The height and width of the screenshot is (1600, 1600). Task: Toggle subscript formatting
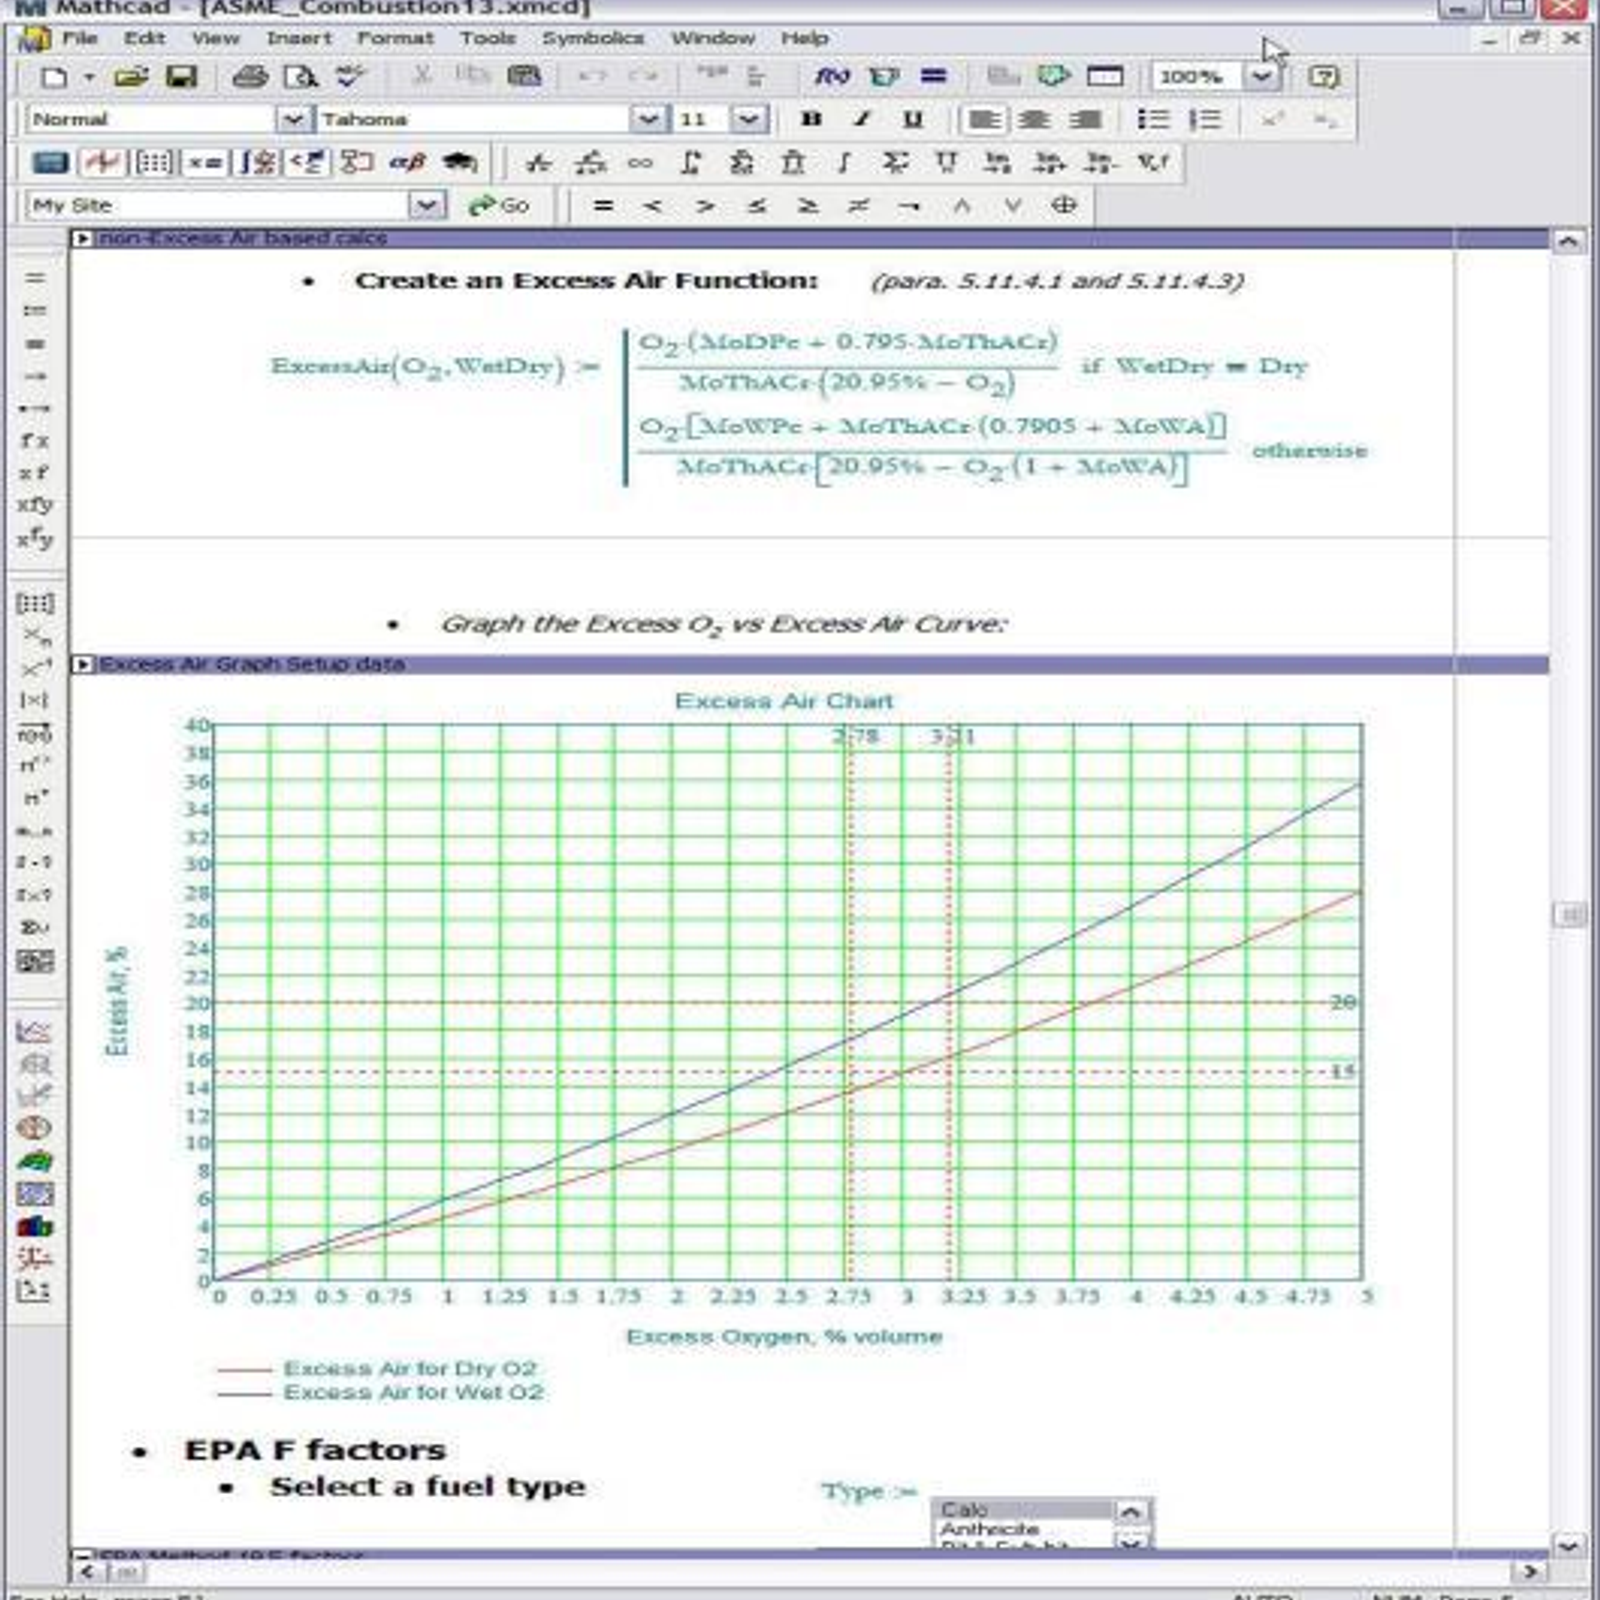pos(1325,119)
